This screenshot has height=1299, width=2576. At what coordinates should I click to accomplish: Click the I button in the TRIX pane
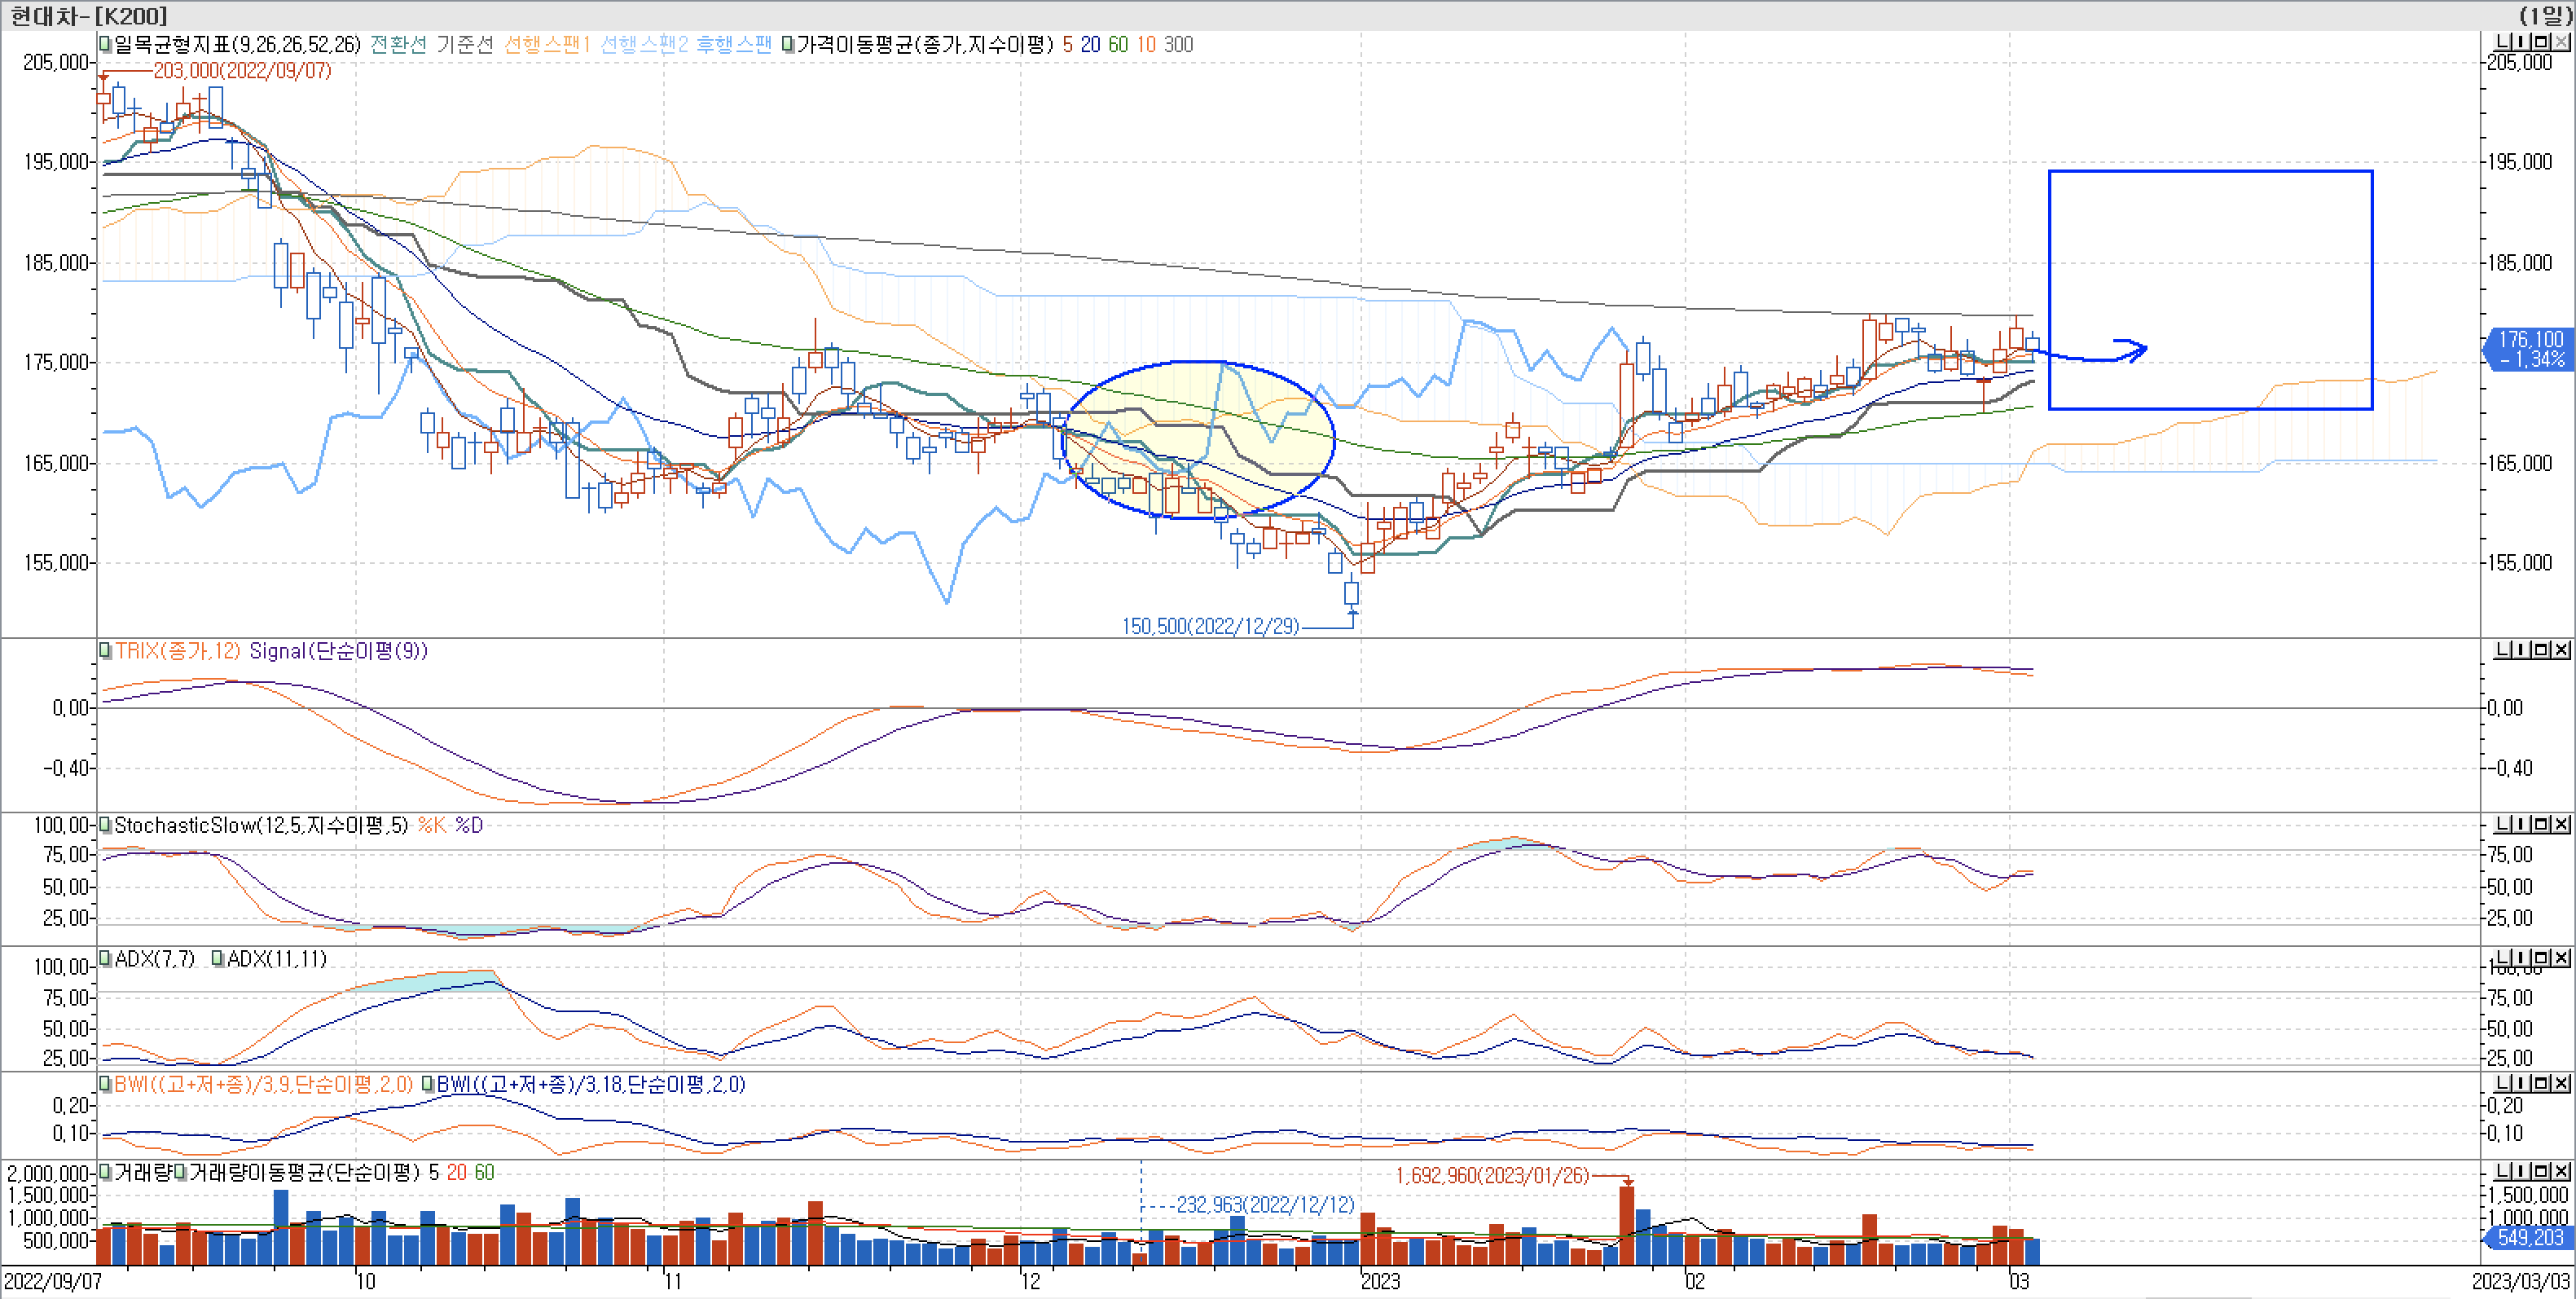pos(2522,650)
